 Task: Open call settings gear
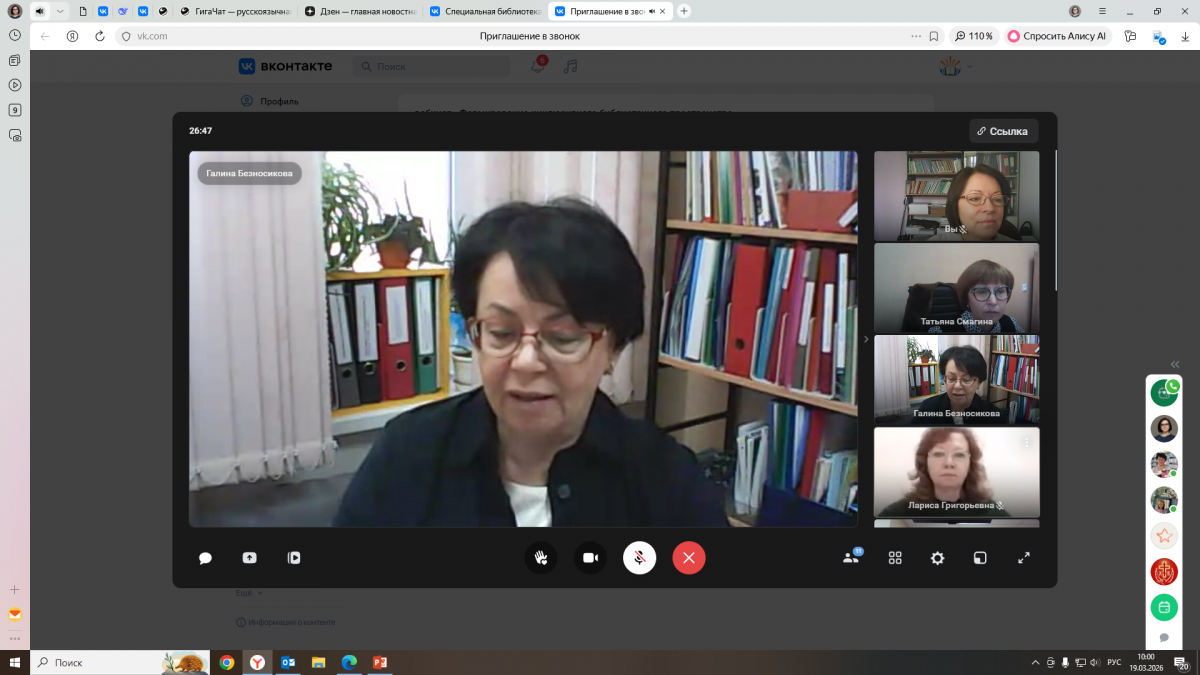937,558
